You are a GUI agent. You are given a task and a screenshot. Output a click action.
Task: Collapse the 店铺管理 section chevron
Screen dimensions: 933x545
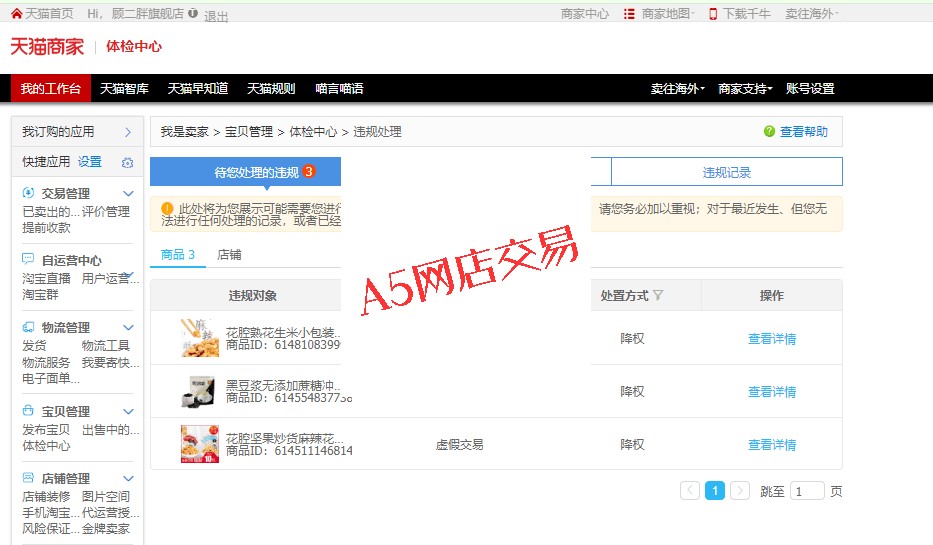[x=129, y=478]
